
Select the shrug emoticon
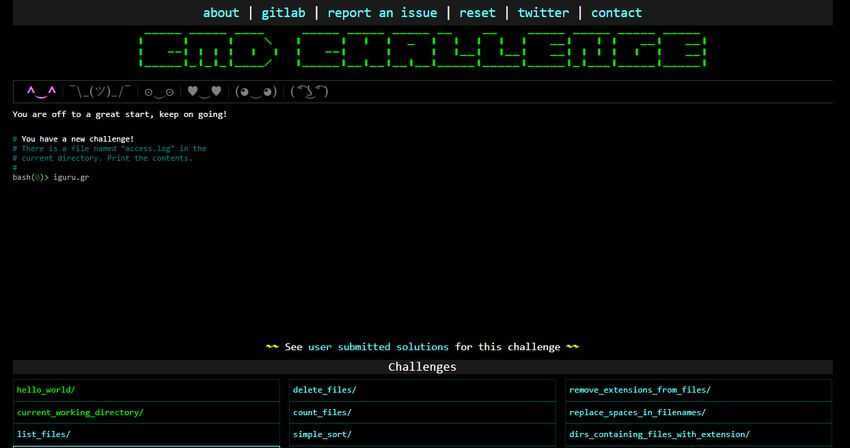tap(100, 92)
